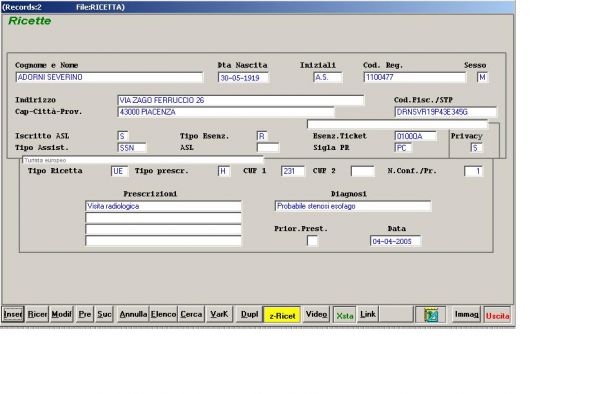Click the 'Prescrizioni' label
Viewport: 600px width, 394px height.
coord(150,194)
